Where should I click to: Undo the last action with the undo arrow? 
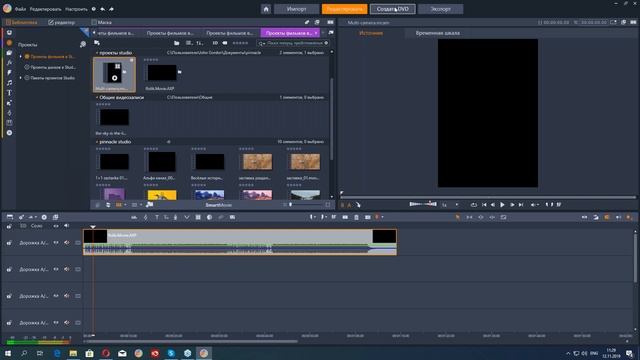102,9
